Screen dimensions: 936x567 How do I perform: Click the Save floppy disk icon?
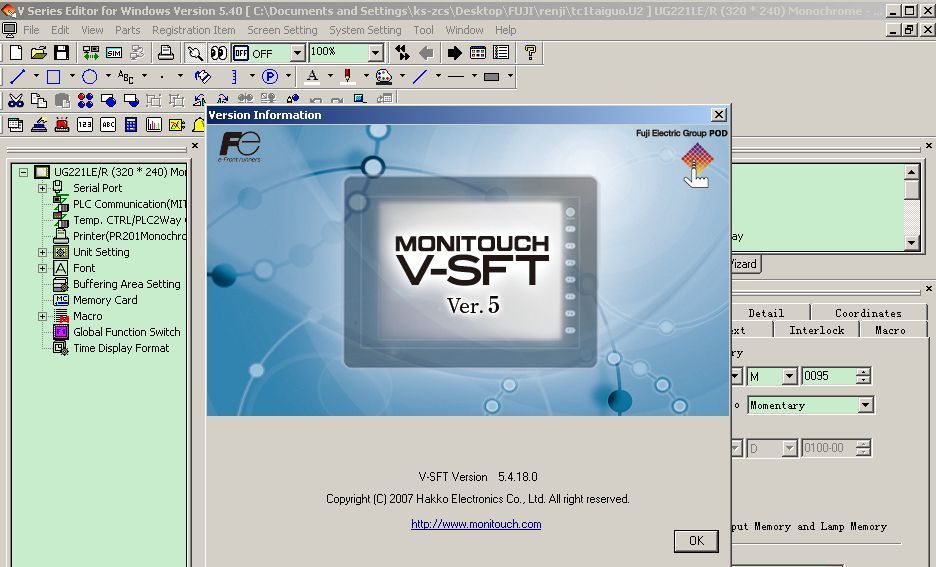point(61,53)
